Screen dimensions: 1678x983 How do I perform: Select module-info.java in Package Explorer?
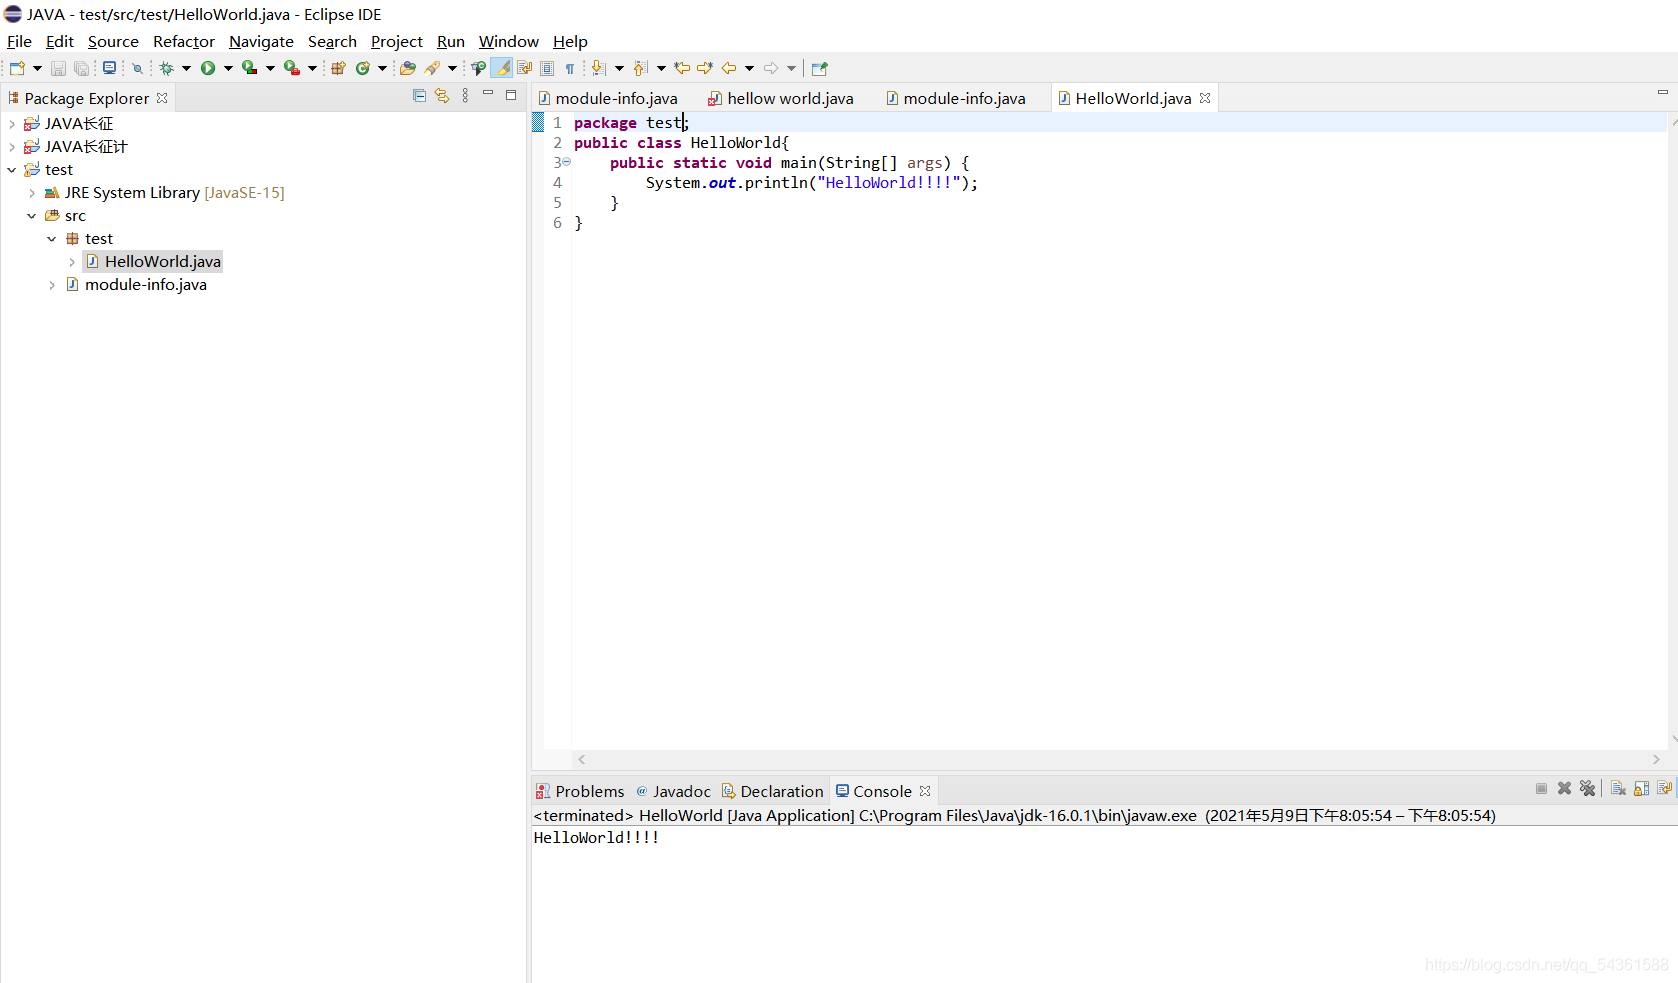tap(146, 284)
